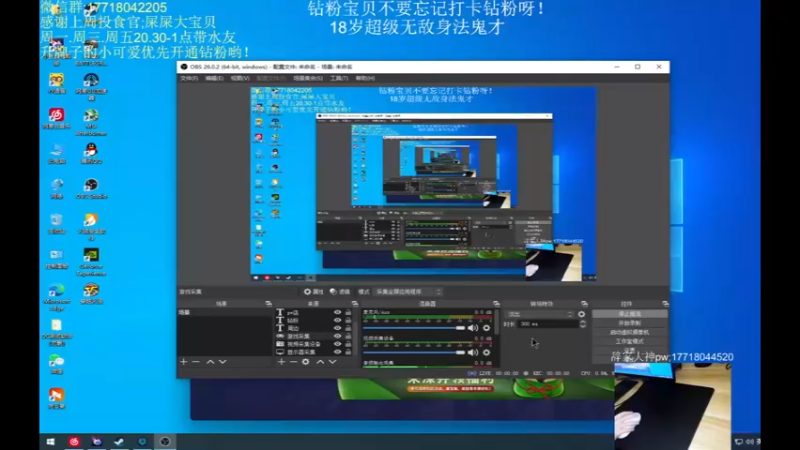Open capture mode dropdown in source toolbar

408,292
